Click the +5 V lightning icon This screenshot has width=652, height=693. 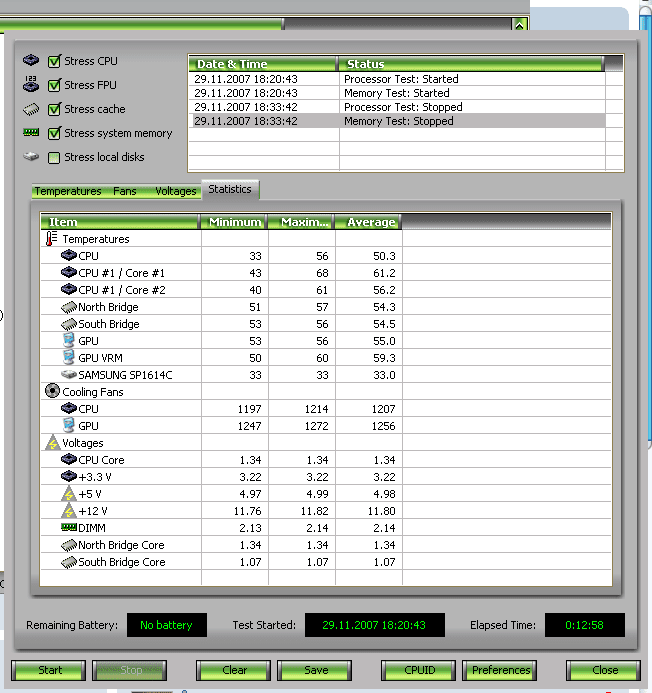point(69,493)
